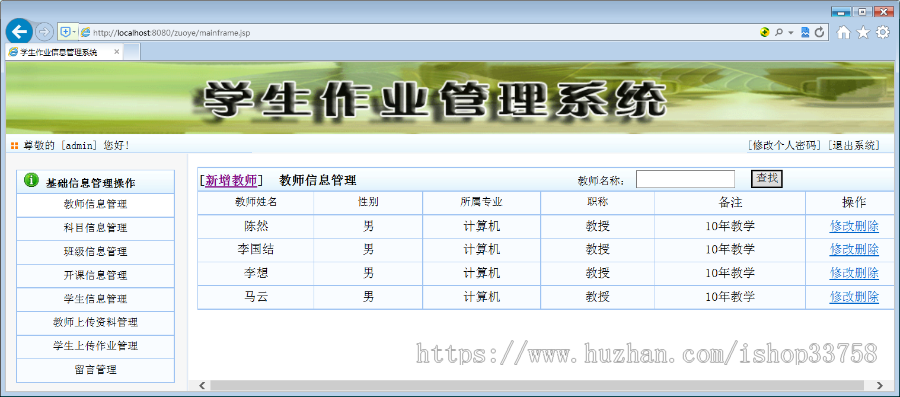Click 修改 in the 陈然 row
Viewport: 900px width, 397px height.
pos(841,226)
